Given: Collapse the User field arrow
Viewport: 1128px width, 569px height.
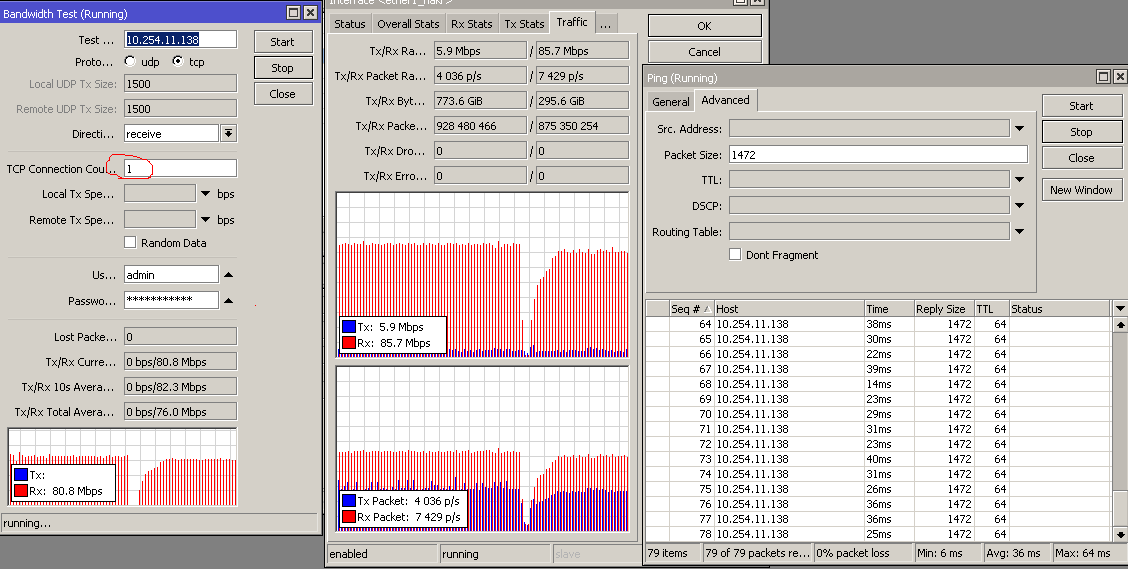Looking at the screenshot, I should click(x=228, y=275).
